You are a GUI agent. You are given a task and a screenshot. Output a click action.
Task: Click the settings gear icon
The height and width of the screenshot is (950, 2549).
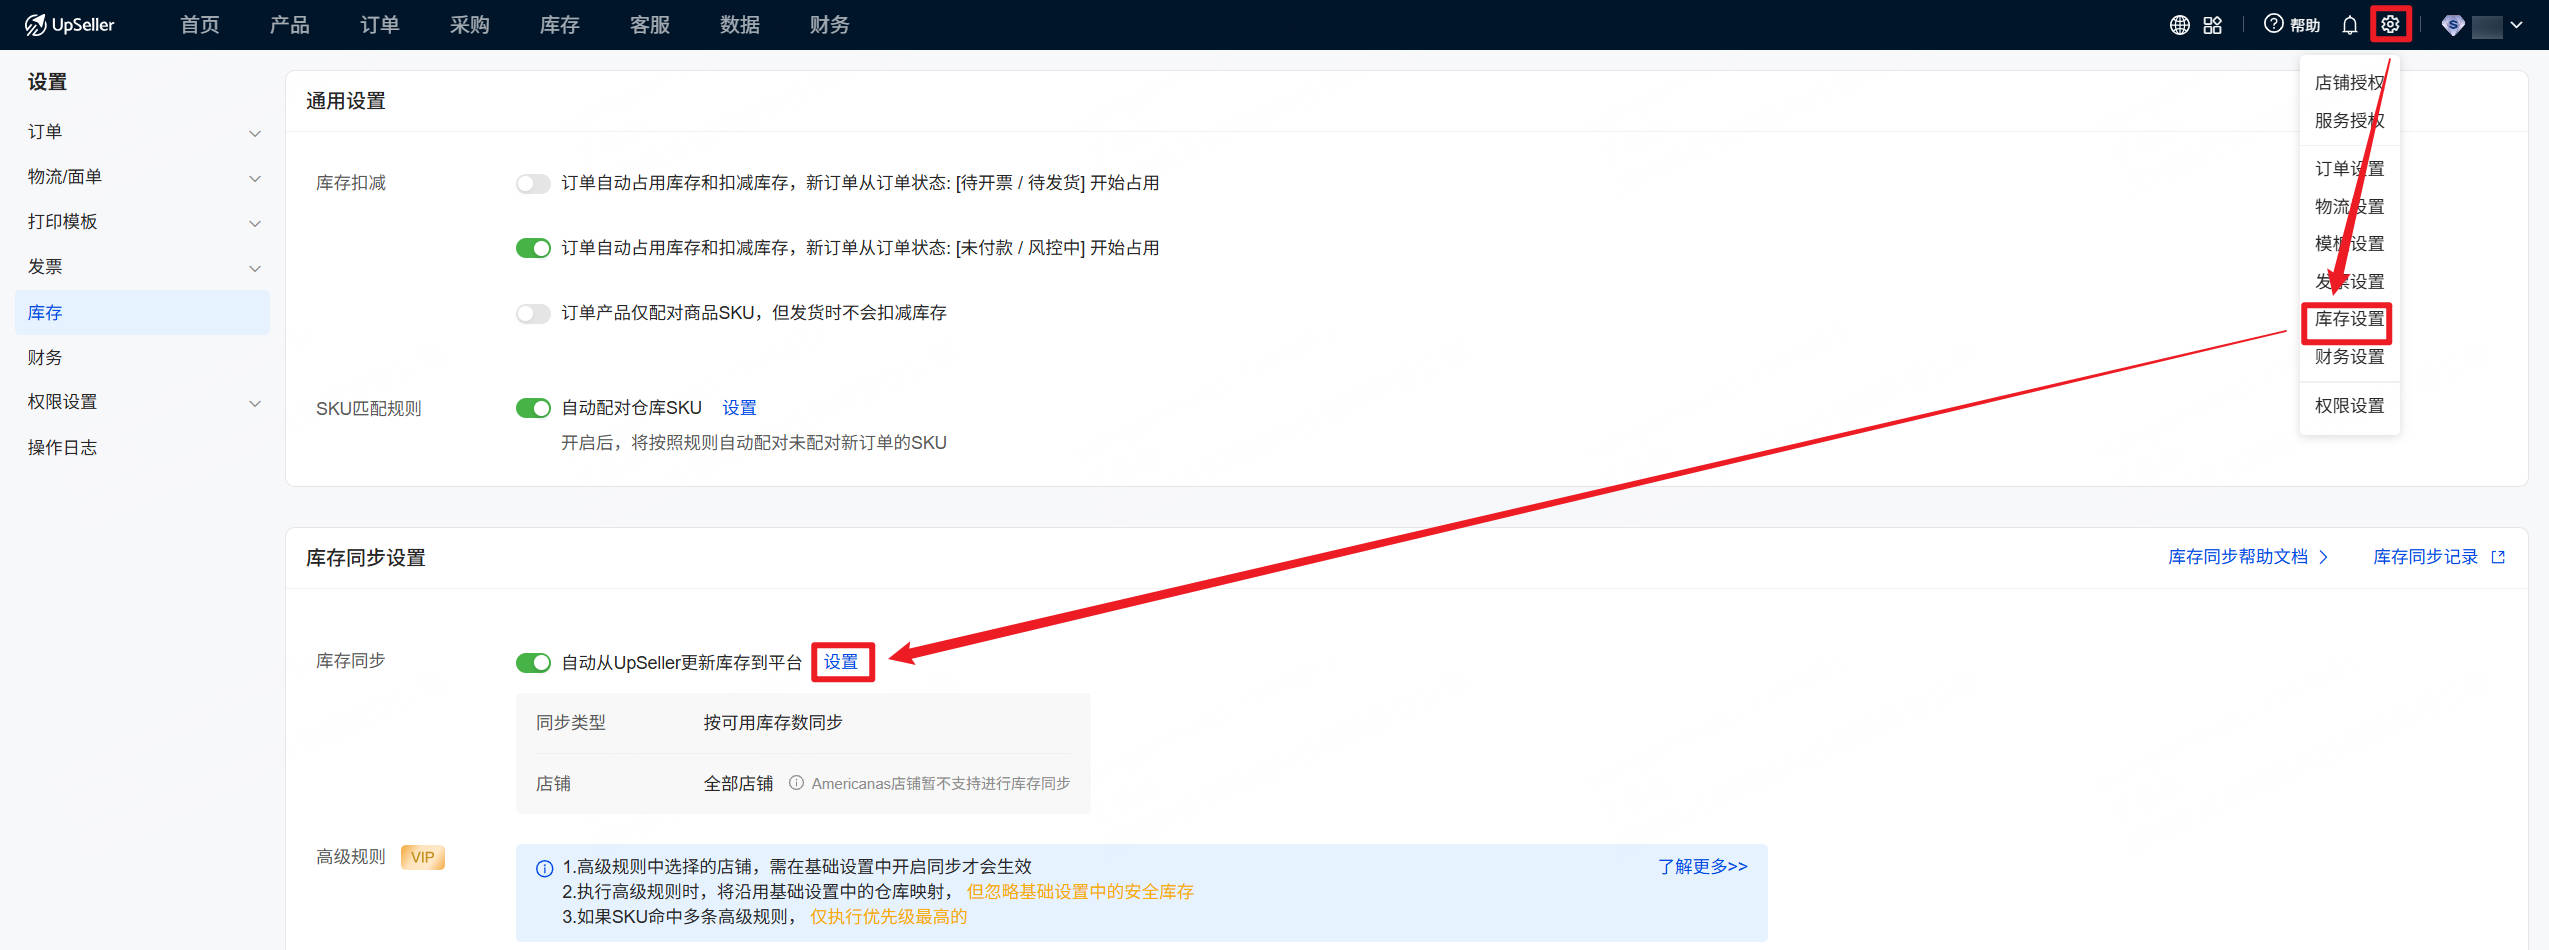(2390, 25)
